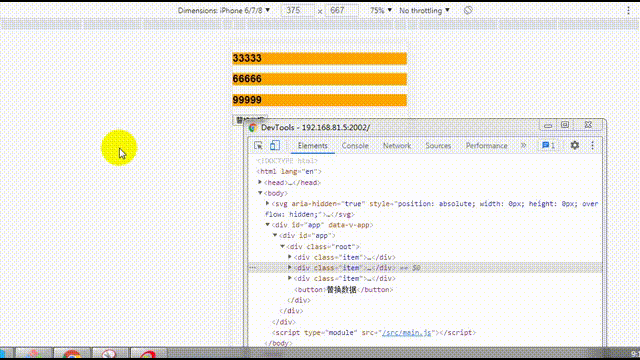This screenshot has height=360, width=640.
Task: Click the width field showing 375
Action: pyautogui.click(x=298, y=11)
